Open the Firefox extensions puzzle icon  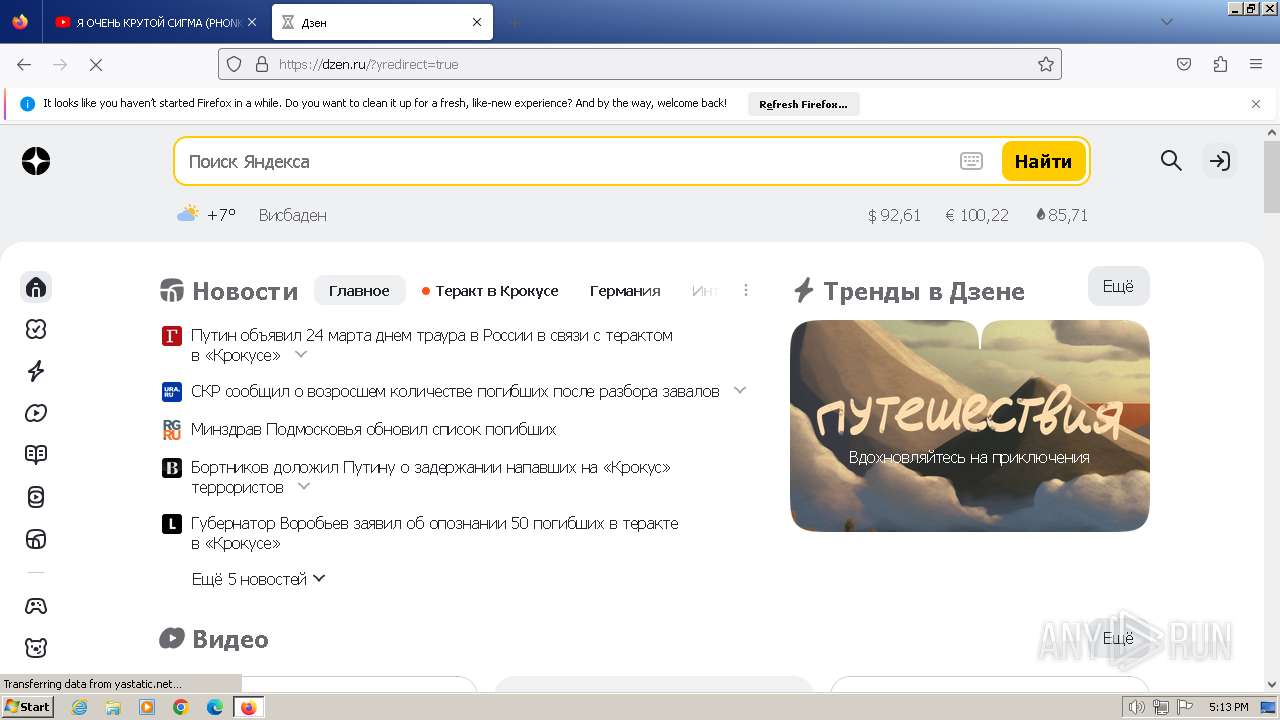click(1220, 64)
